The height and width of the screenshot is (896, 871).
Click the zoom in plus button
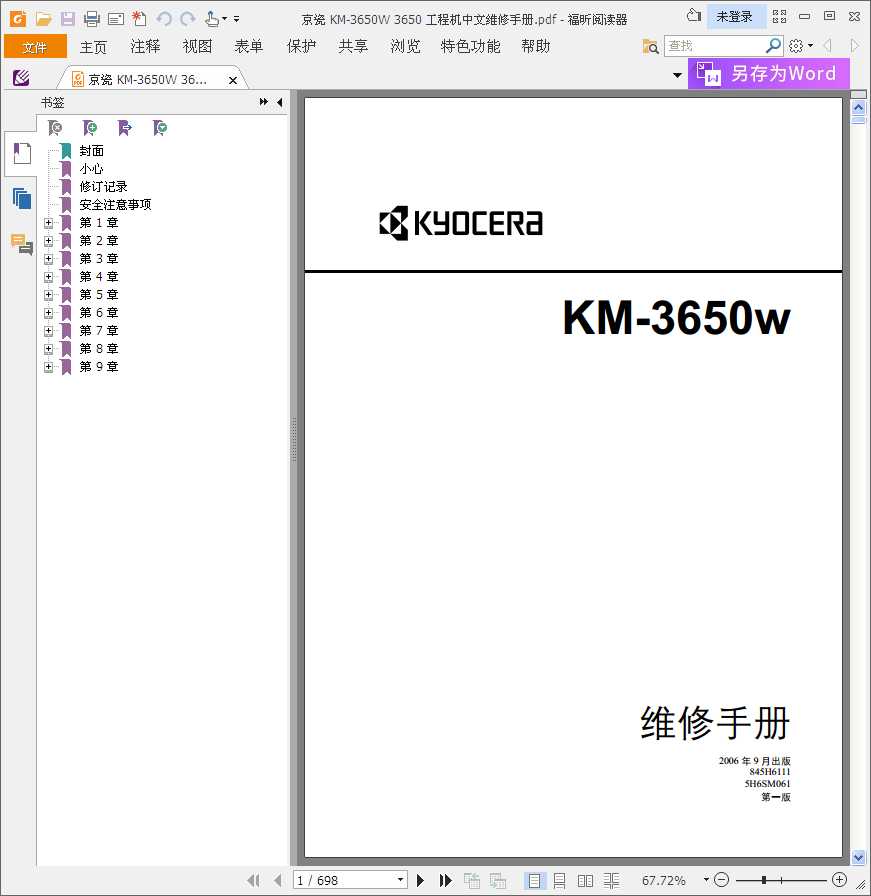(x=840, y=880)
